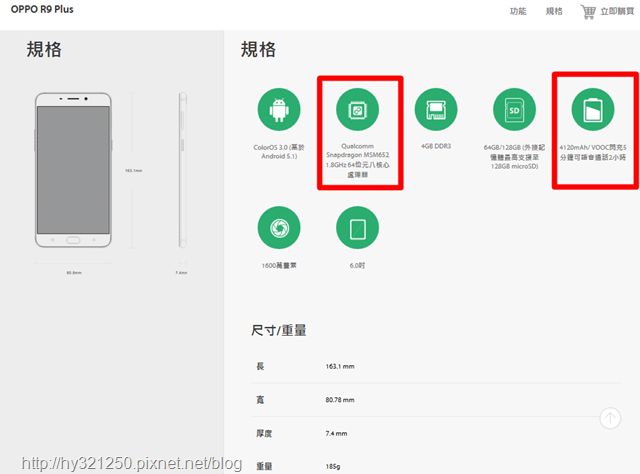Select the 80.78 mm width value

(x=340, y=400)
